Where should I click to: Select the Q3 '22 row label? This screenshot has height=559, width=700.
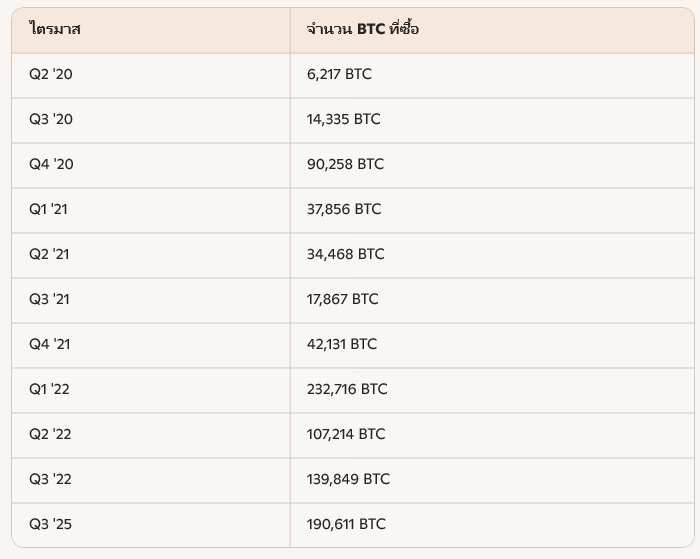pyautogui.click(x=50, y=479)
